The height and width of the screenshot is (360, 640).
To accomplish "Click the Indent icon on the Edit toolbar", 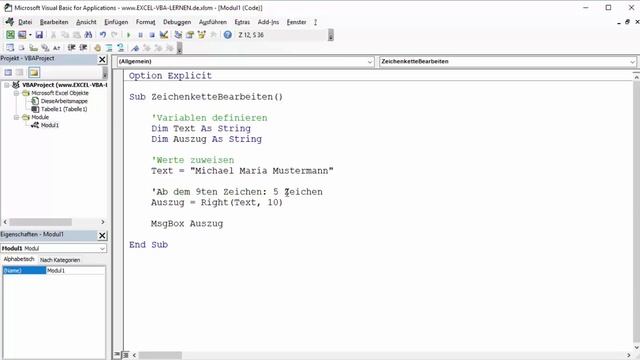I will 71,48.
